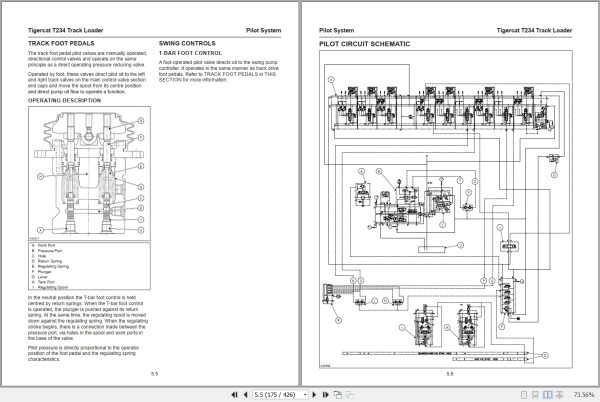Click the 'H Tank Port' legend entry

43,282
